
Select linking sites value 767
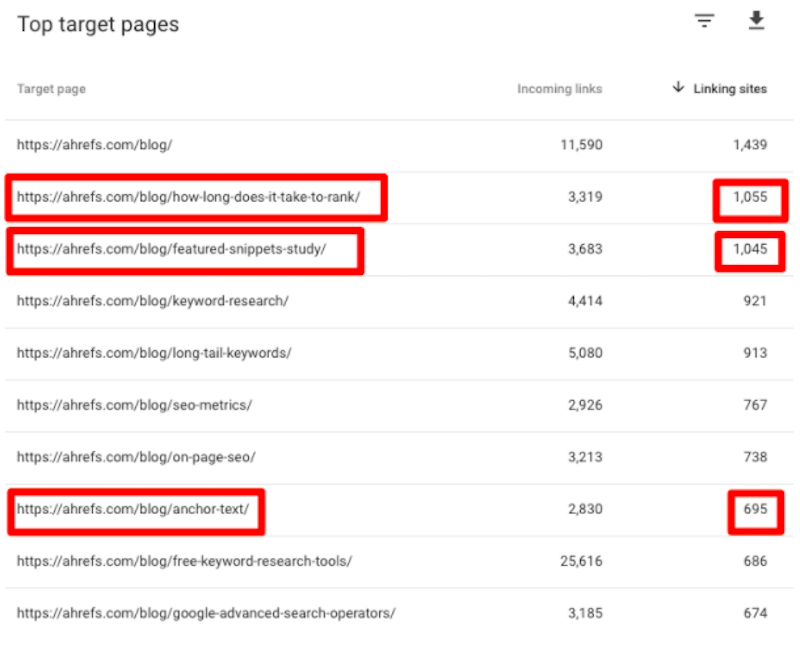pyautogui.click(x=755, y=405)
